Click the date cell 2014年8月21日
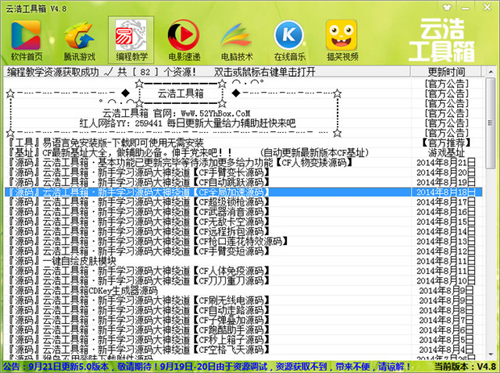 click(x=446, y=163)
